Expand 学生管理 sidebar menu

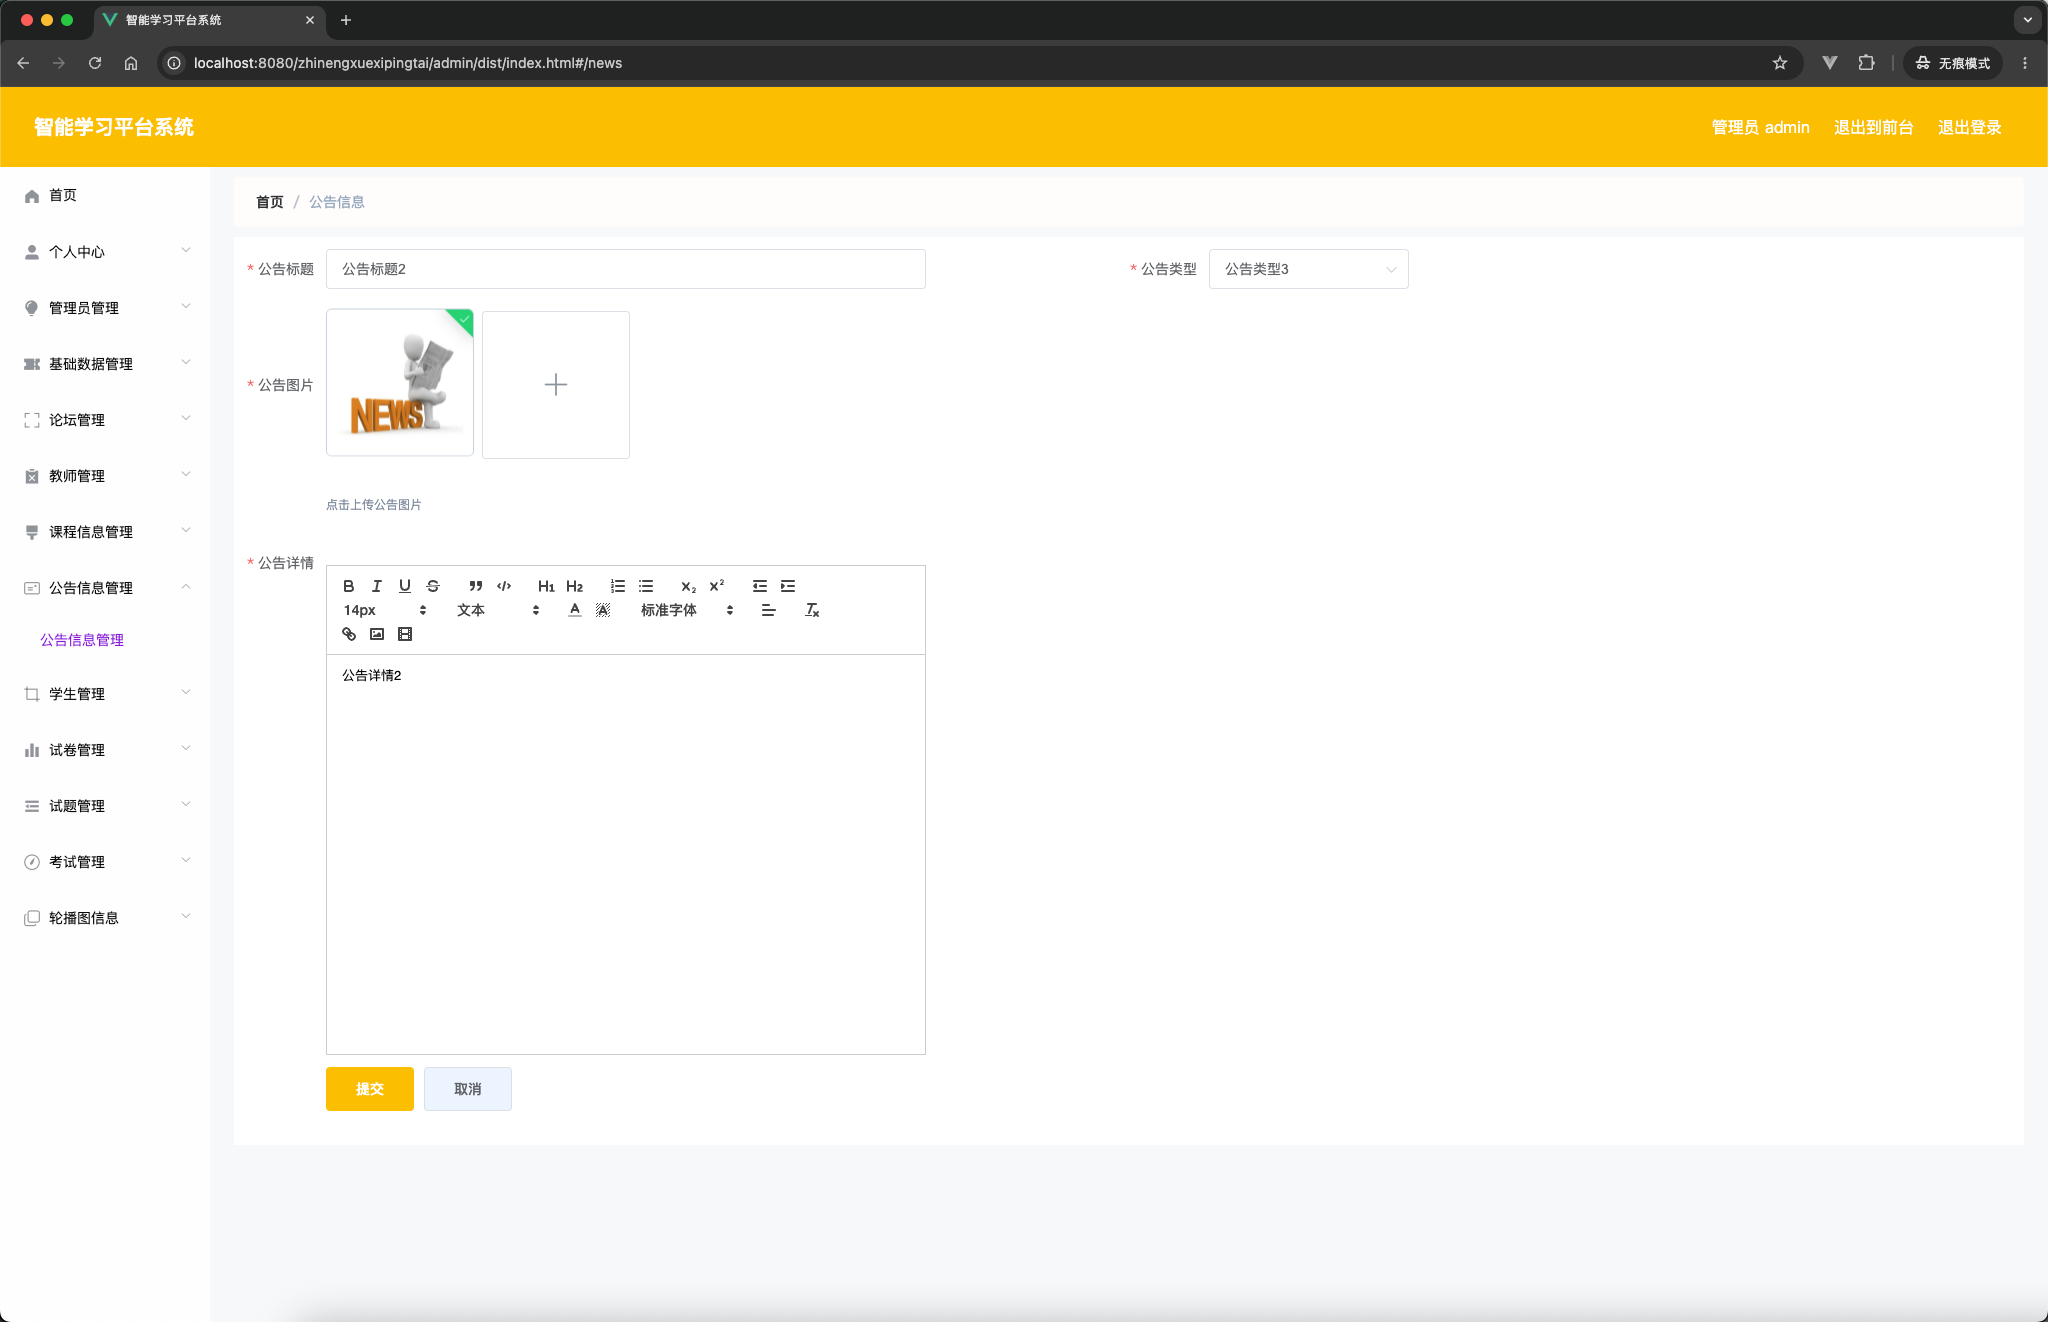[x=105, y=694]
